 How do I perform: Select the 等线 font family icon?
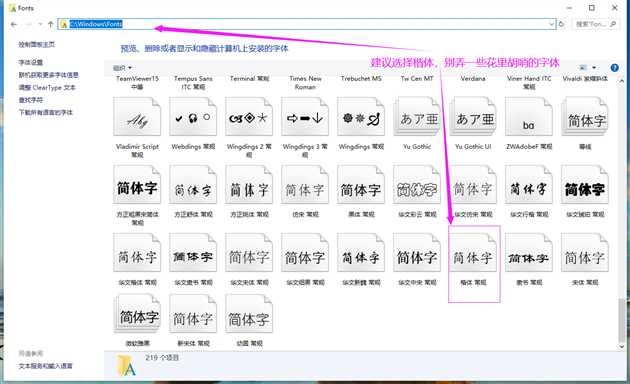(x=585, y=117)
